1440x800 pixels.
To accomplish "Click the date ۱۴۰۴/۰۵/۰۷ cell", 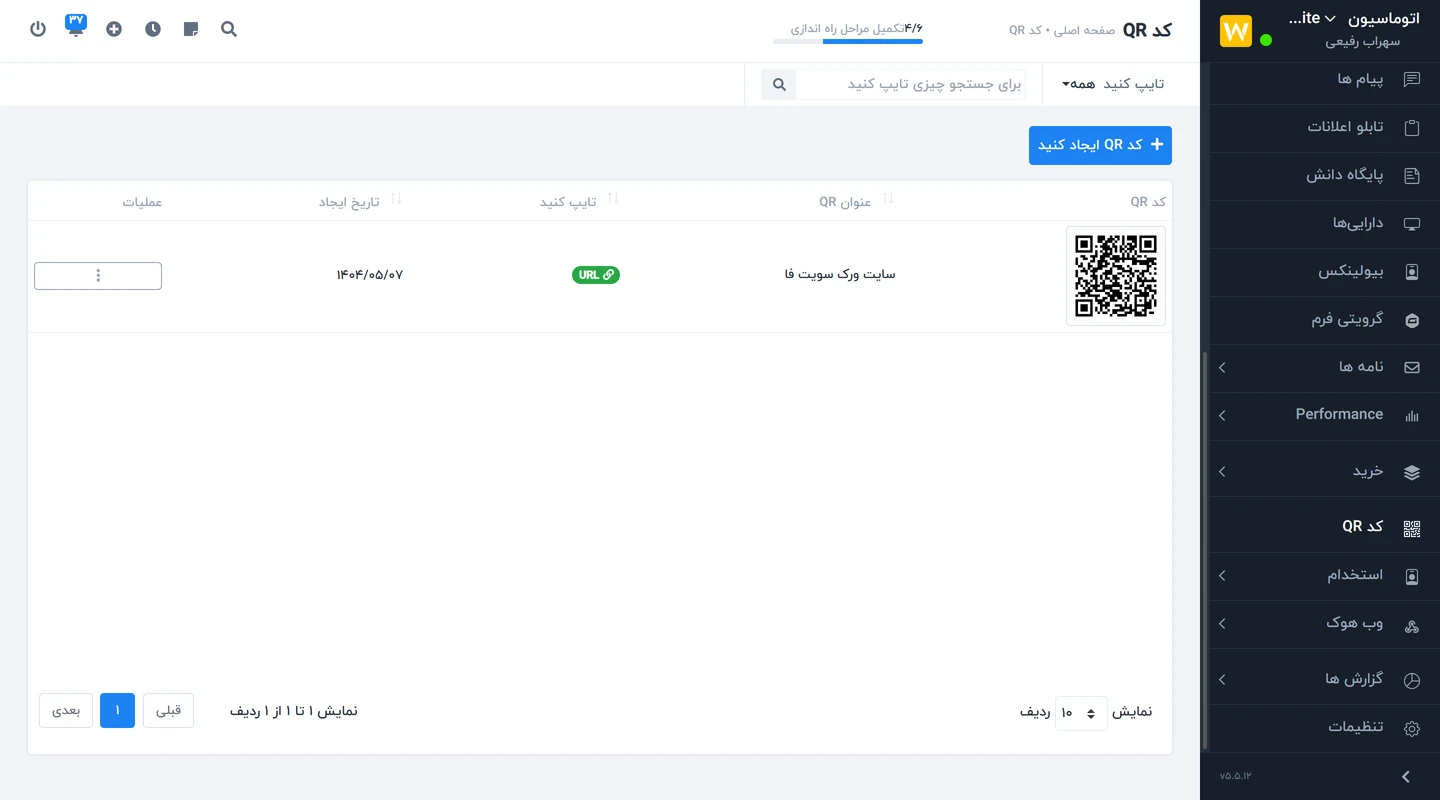I will 369,275.
